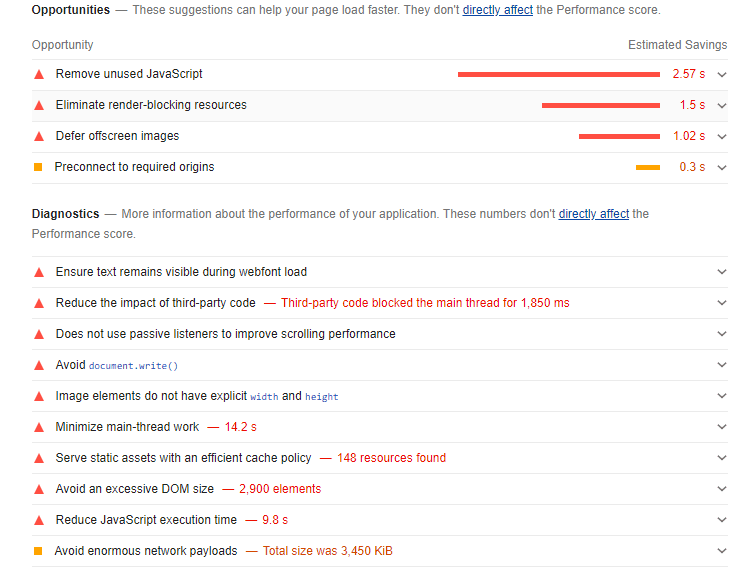The width and height of the screenshot is (756, 572).
Task: Select 'Does not use passive listeners' audit row
Action: pyautogui.click(x=225, y=334)
